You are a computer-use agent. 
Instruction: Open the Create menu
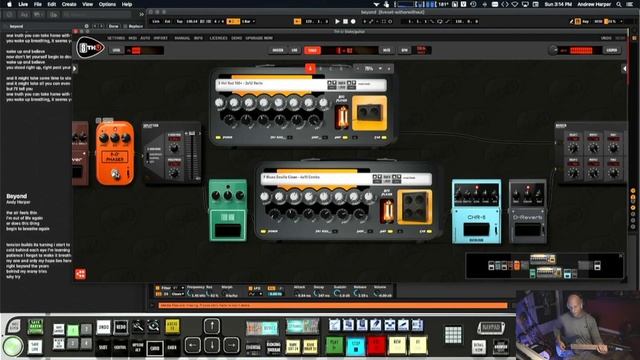tap(69, 4)
